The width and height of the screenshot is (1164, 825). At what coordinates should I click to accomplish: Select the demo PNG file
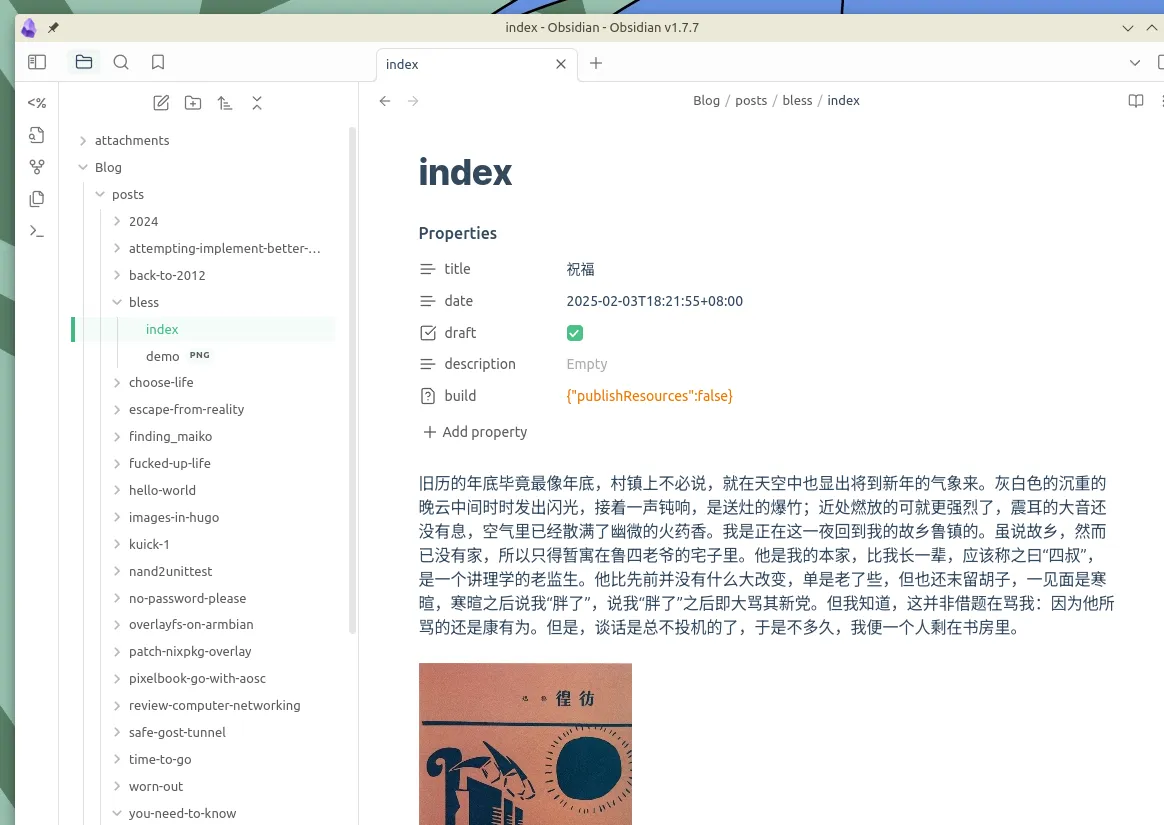[162, 355]
